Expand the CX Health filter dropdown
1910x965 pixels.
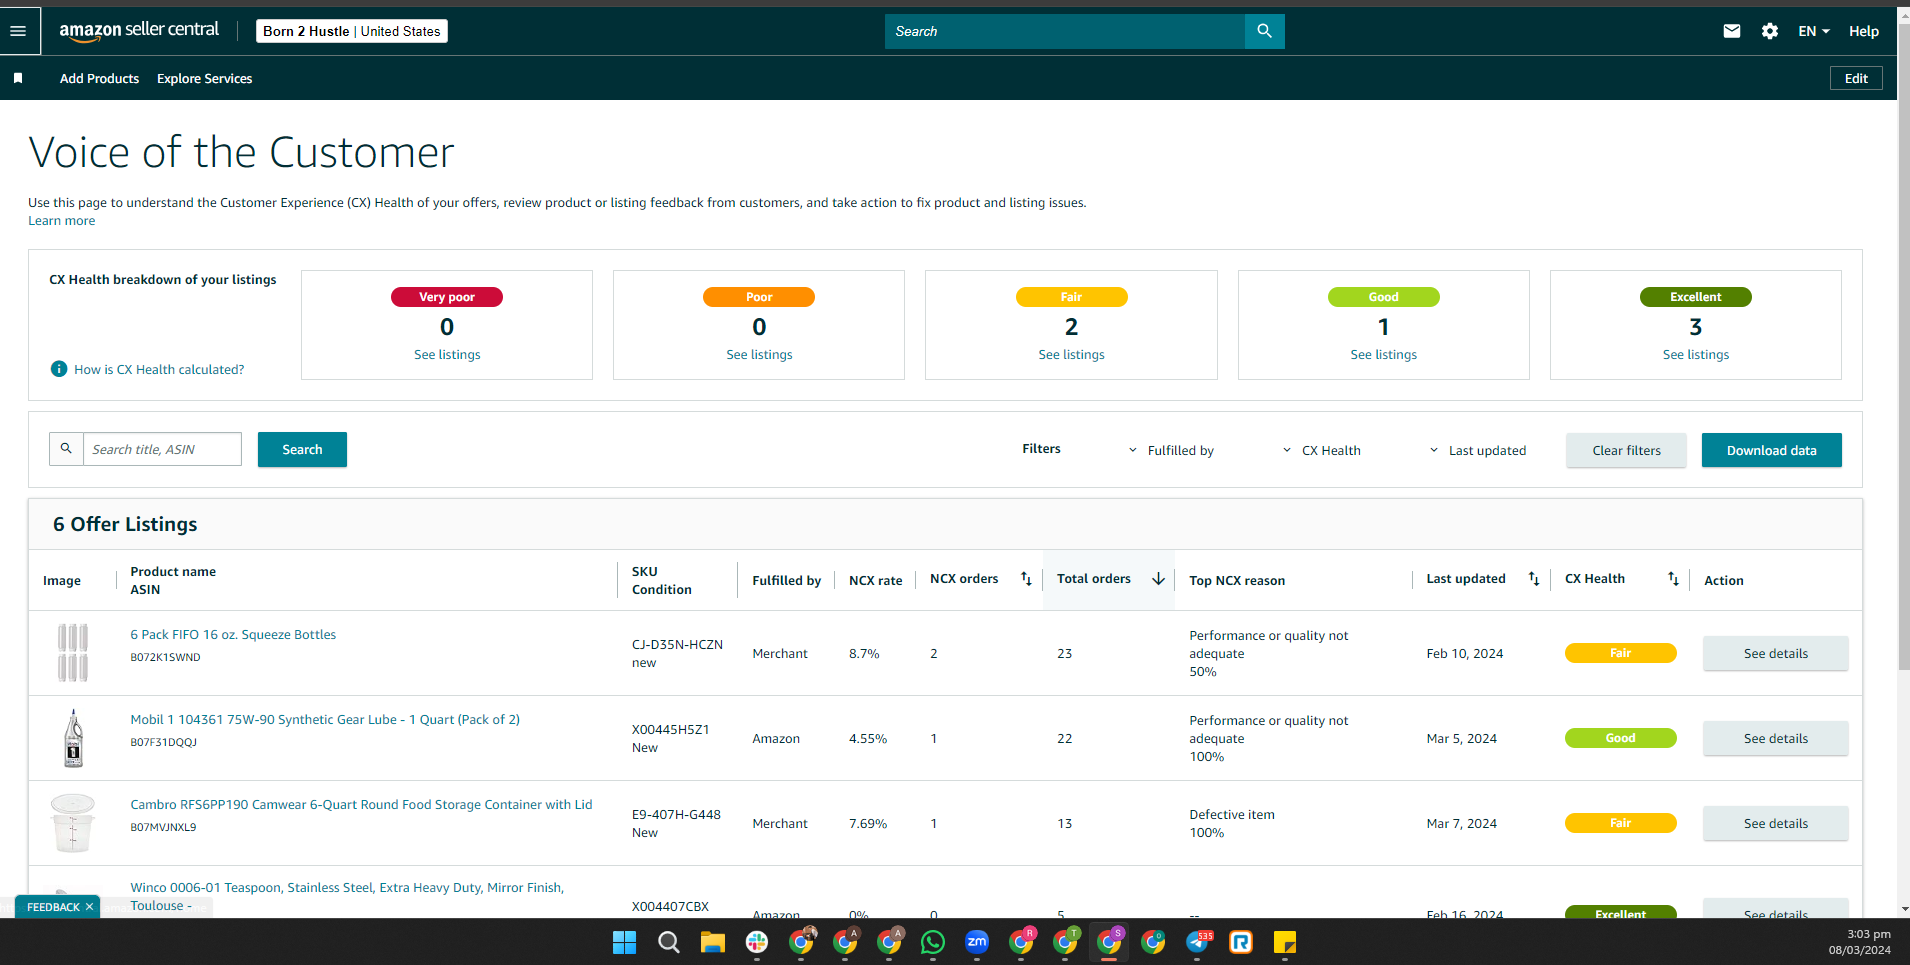coord(1321,450)
